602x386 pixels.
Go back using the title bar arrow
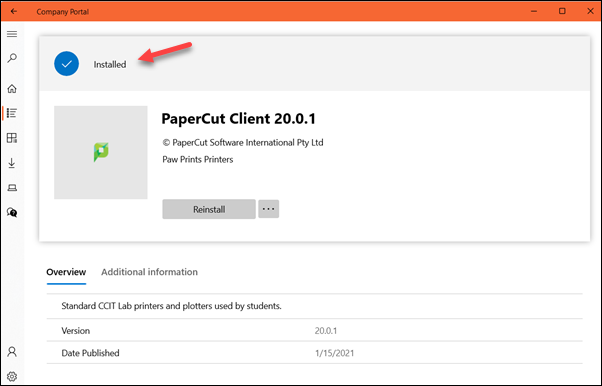pyautogui.click(x=14, y=12)
